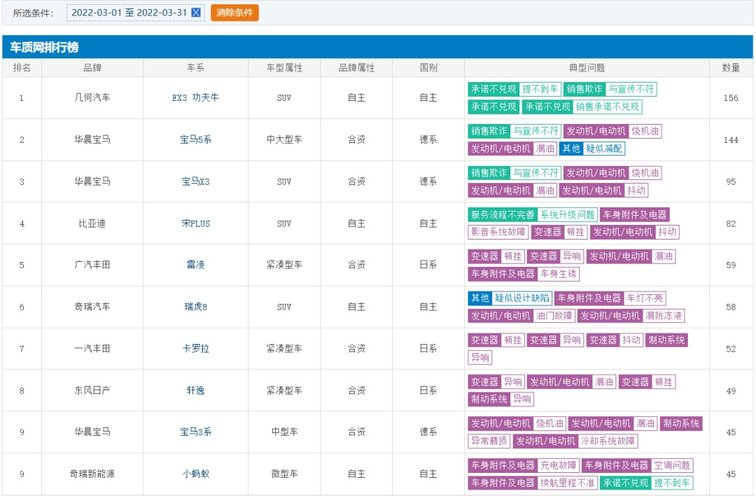Image resolution: width=756 pixels, height=496 pixels.
Task: Open the 宝马X3 car series link
Action: coord(195,182)
